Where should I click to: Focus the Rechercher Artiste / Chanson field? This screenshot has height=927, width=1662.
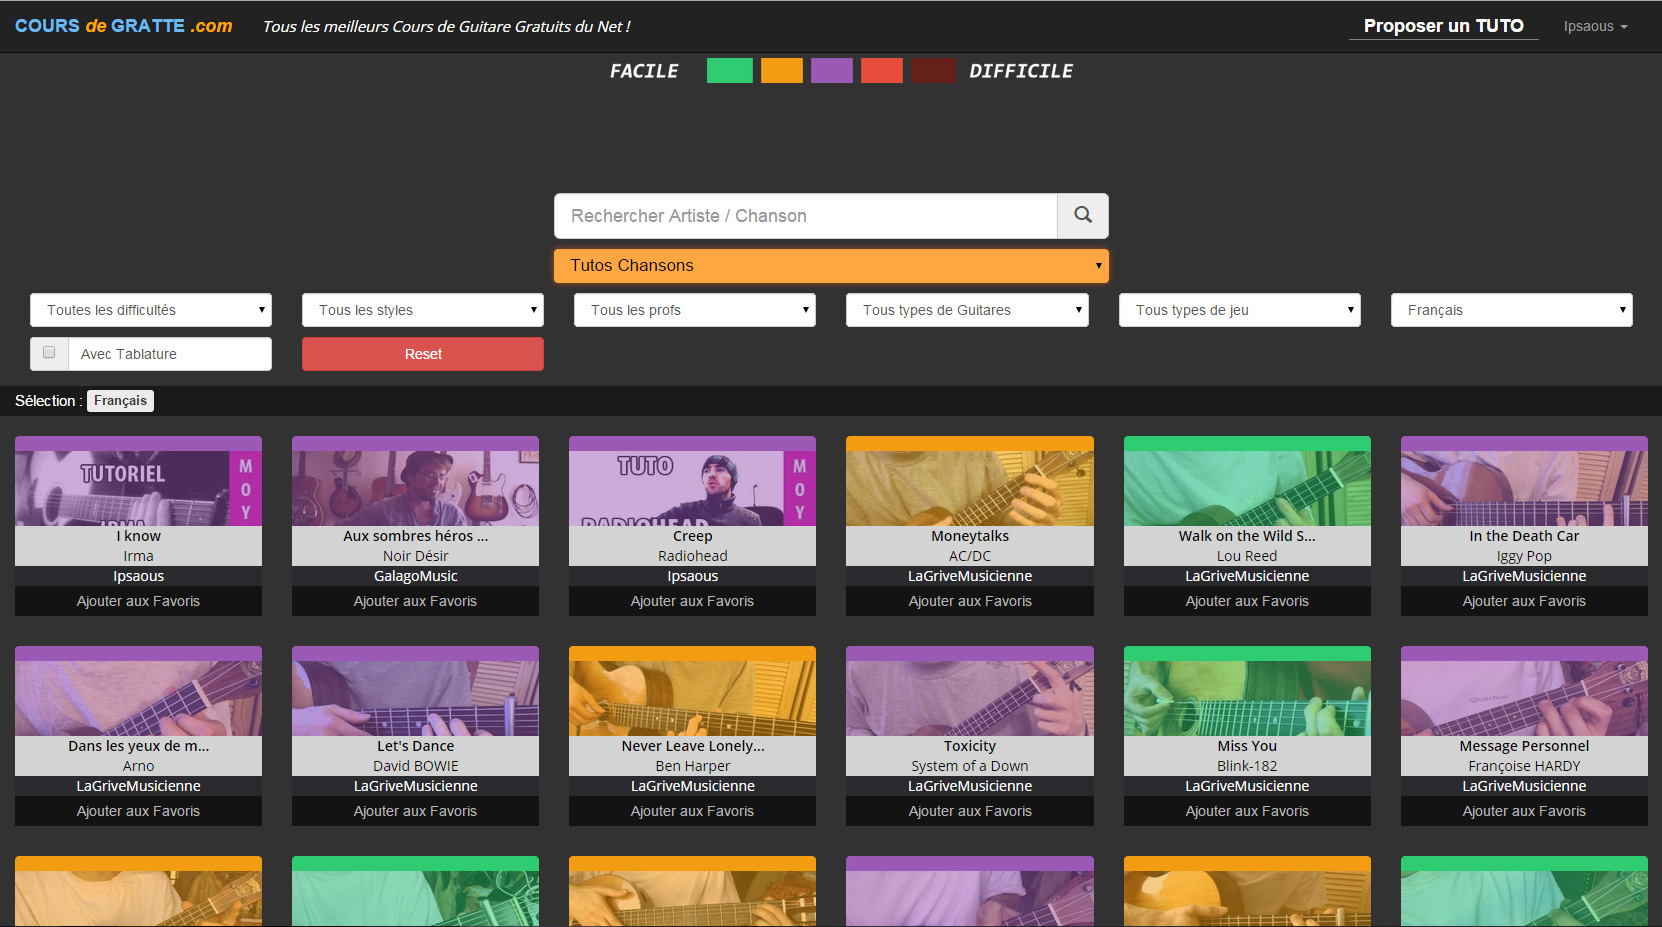pyautogui.click(x=806, y=216)
